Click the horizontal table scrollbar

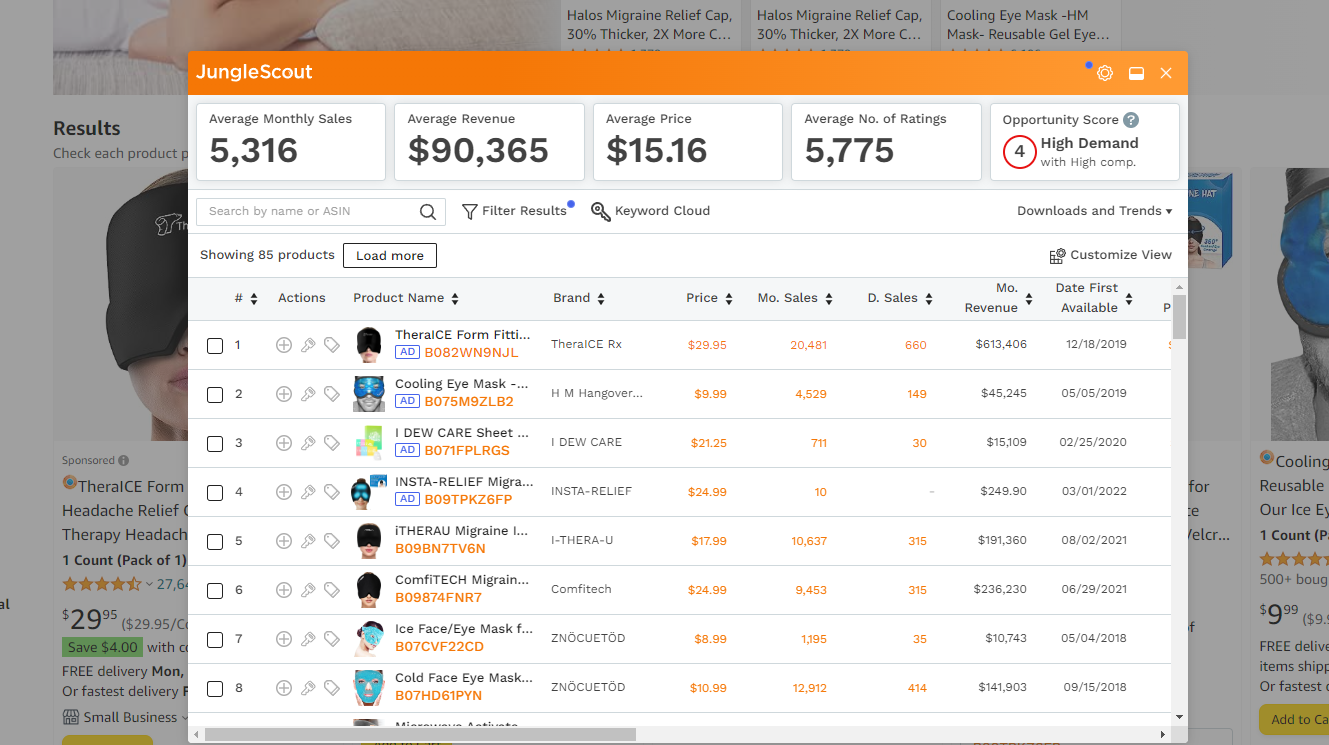tap(420, 735)
